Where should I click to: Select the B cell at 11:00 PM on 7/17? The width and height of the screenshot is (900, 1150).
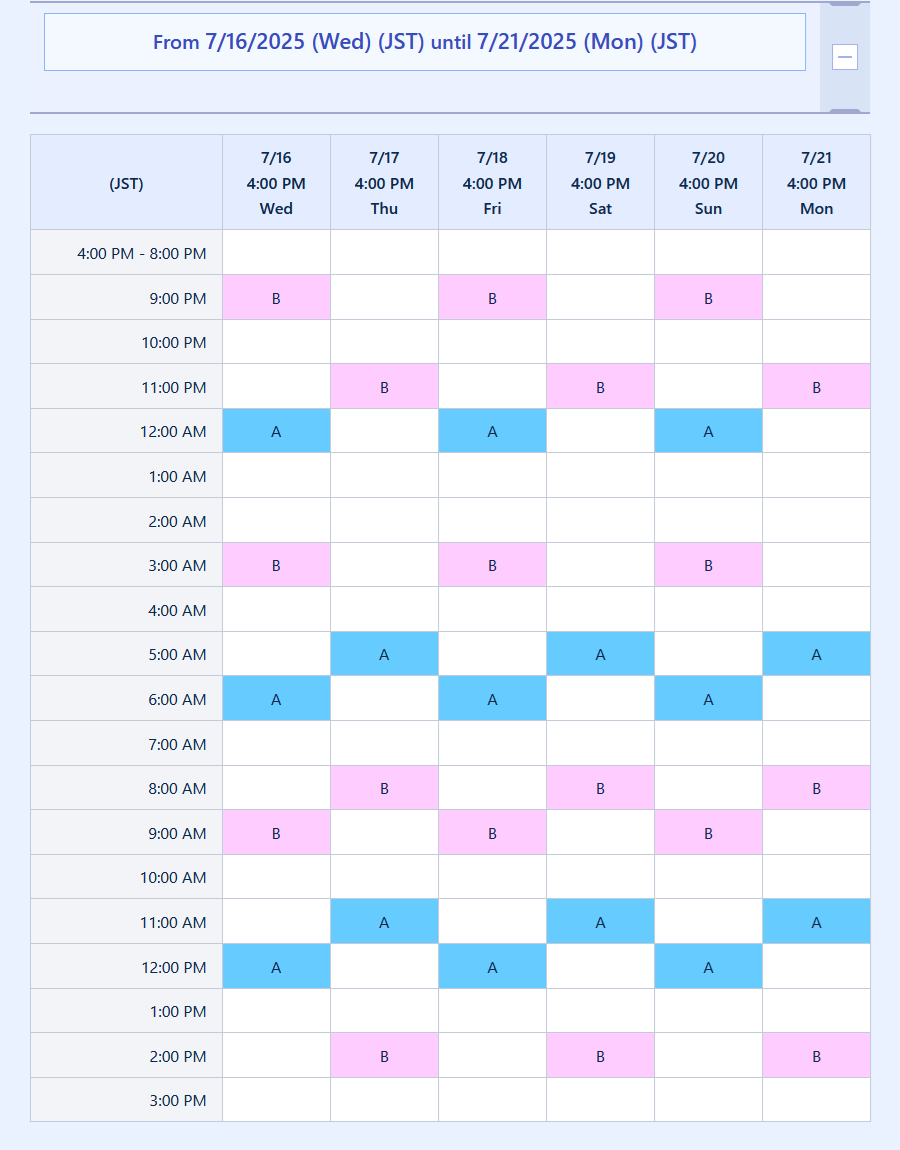pos(384,387)
